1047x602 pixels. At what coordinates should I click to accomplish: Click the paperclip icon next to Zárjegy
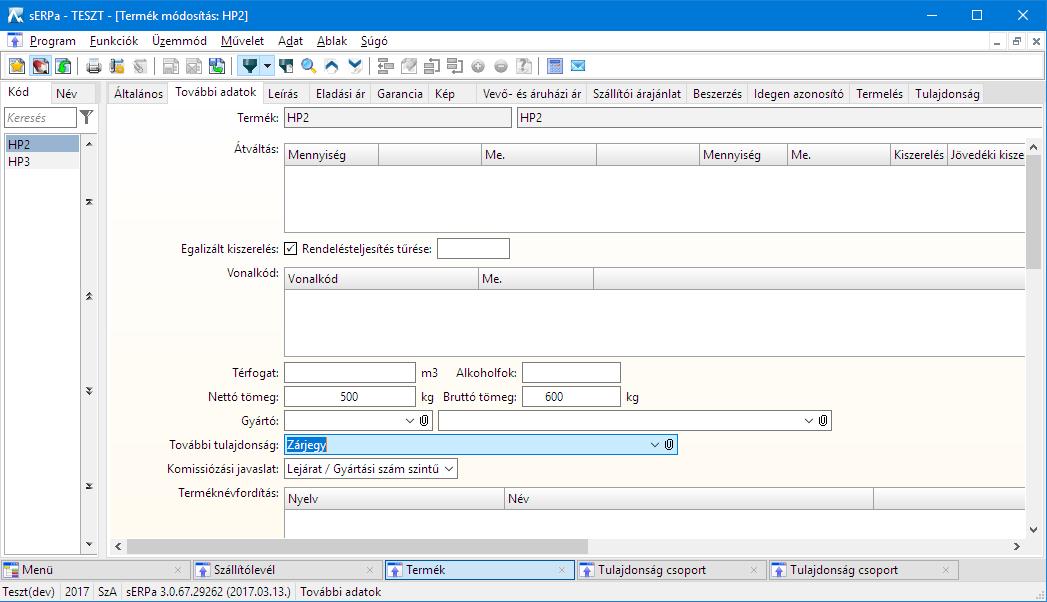tap(669, 445)
